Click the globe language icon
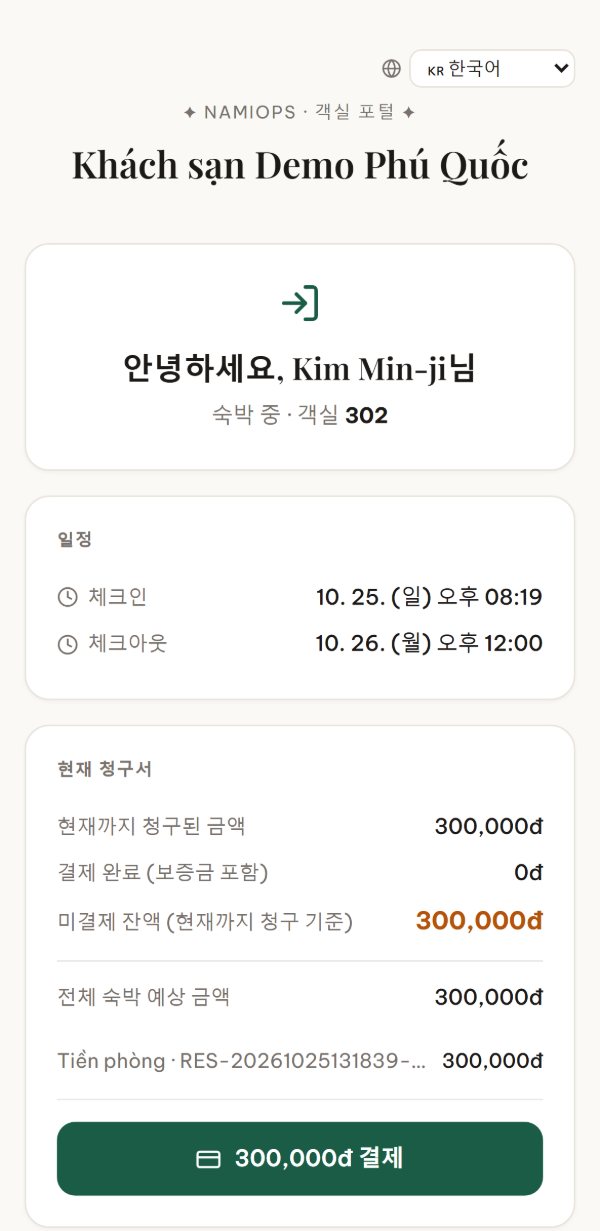 point(391,69)
